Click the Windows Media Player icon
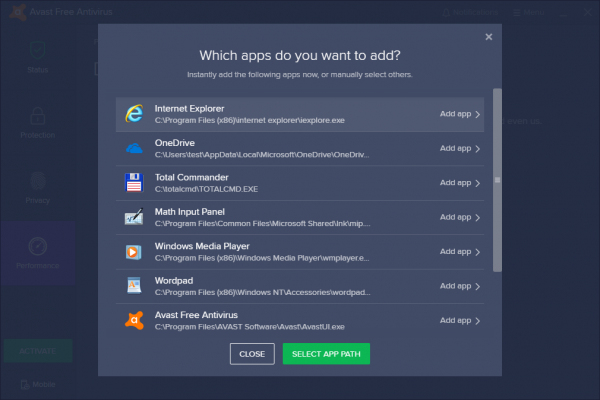Viewport: 600px width, 400px height. pos(134,252)
